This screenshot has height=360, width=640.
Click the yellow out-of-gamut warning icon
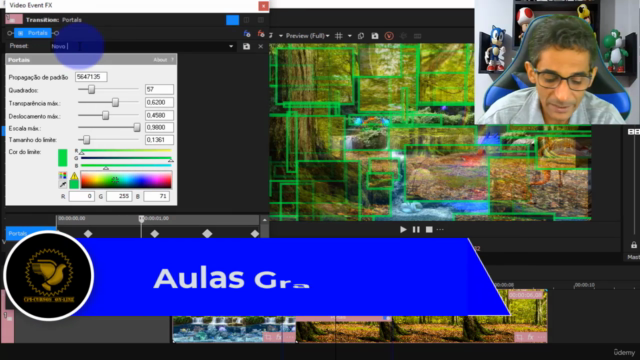[74, 176]
